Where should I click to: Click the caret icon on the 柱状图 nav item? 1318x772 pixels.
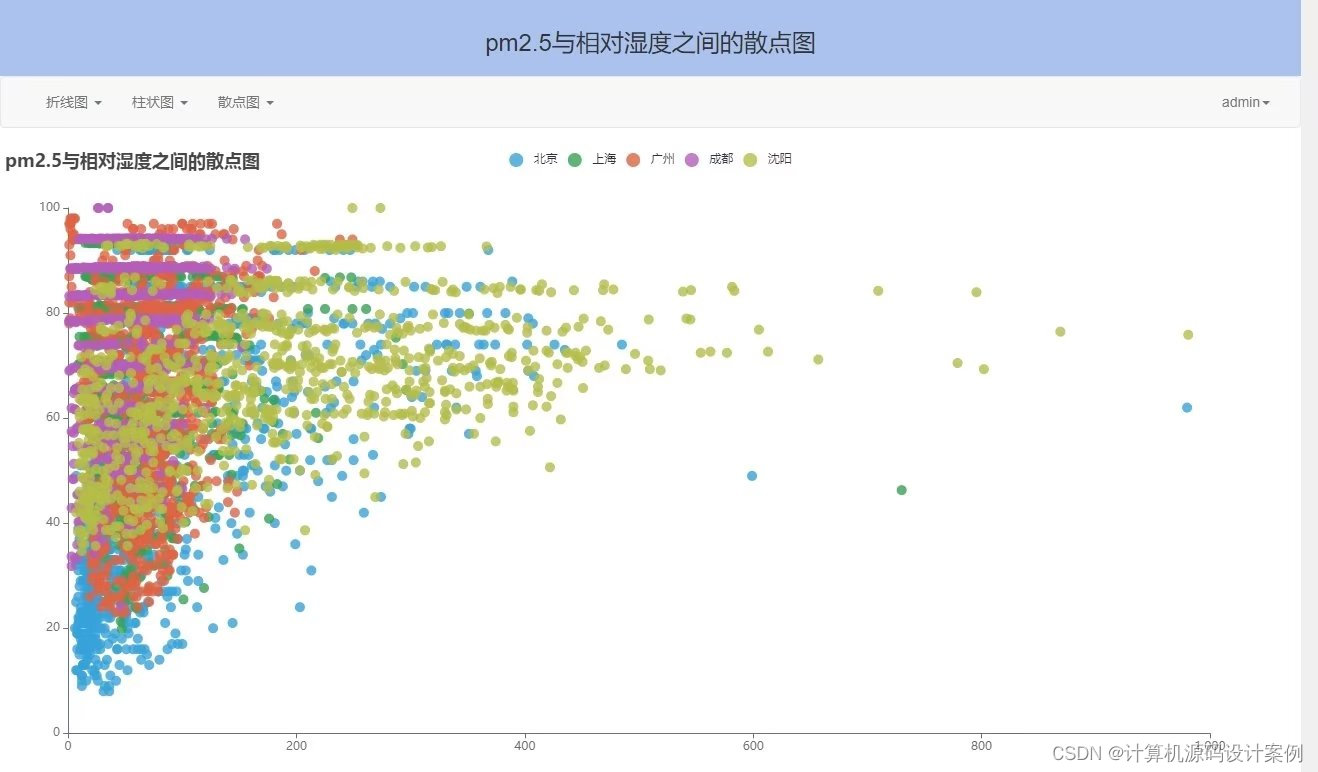(183, 102)
